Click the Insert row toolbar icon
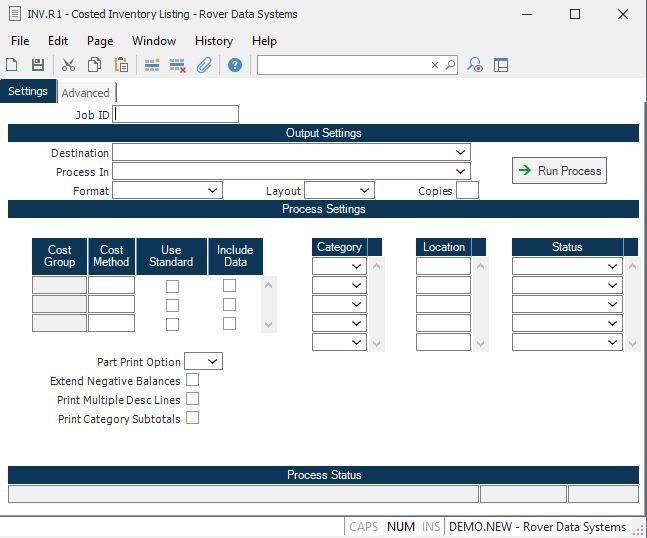 152,65
